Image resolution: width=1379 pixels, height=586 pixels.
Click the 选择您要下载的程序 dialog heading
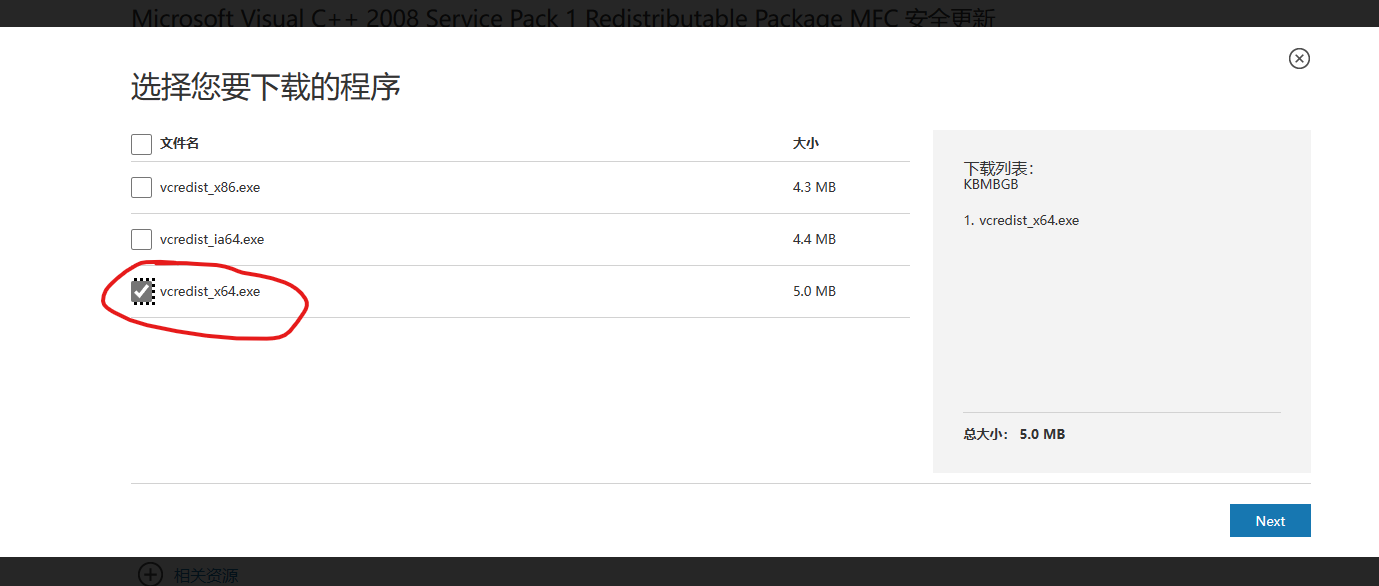point(266,87)
